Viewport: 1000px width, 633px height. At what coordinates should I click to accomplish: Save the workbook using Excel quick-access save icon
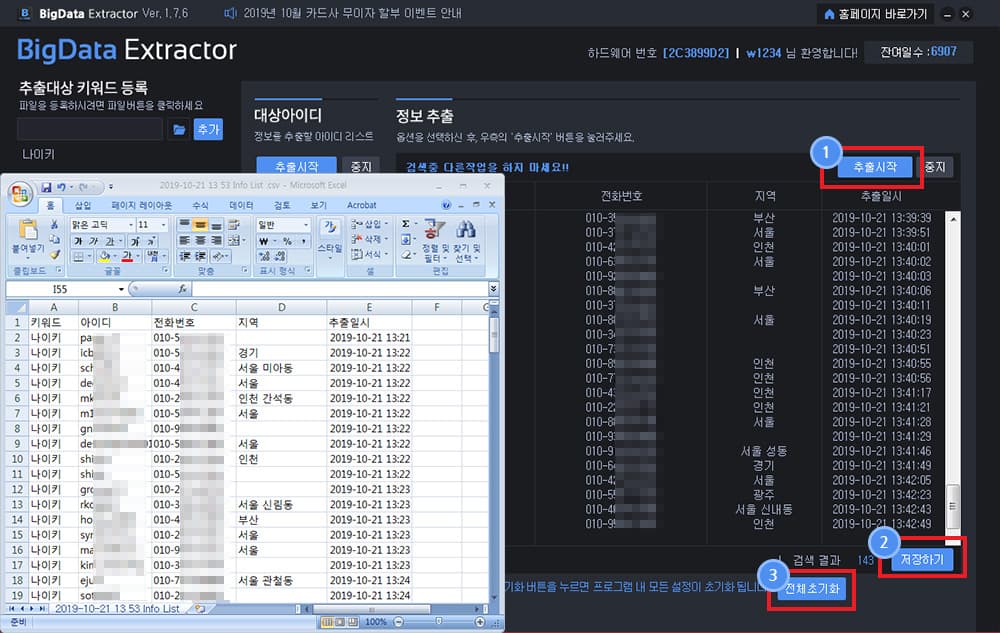46,187
